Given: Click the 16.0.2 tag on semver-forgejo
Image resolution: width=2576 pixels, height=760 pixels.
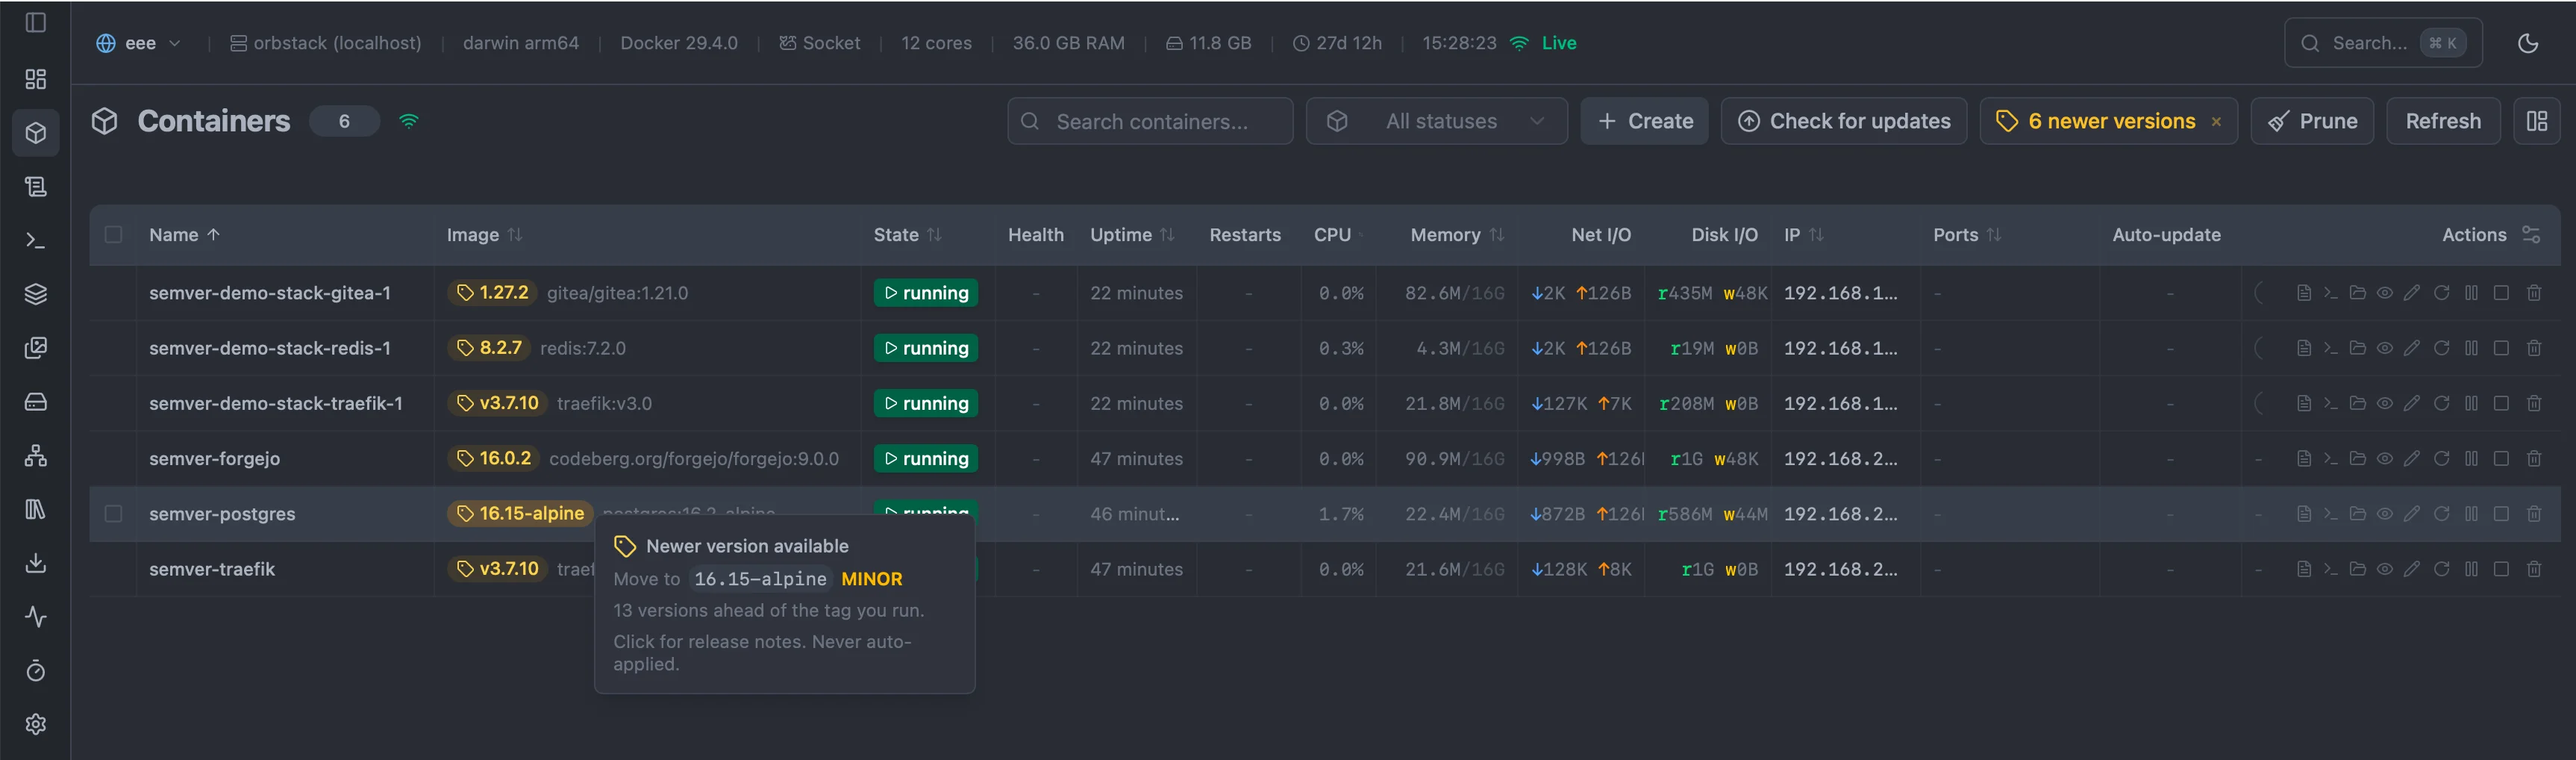Looking at the screenshot, I should coord(494,459).
